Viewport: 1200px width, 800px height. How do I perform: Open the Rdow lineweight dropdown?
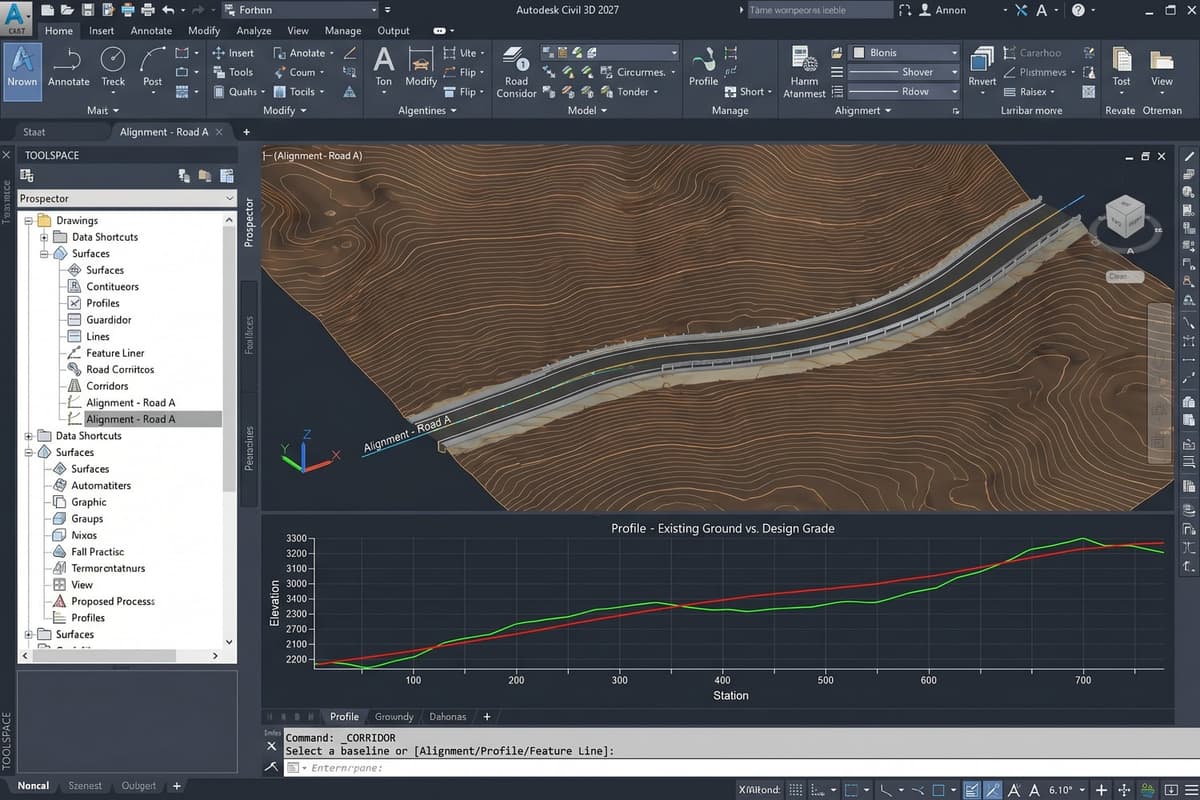[x=904, y=91]
